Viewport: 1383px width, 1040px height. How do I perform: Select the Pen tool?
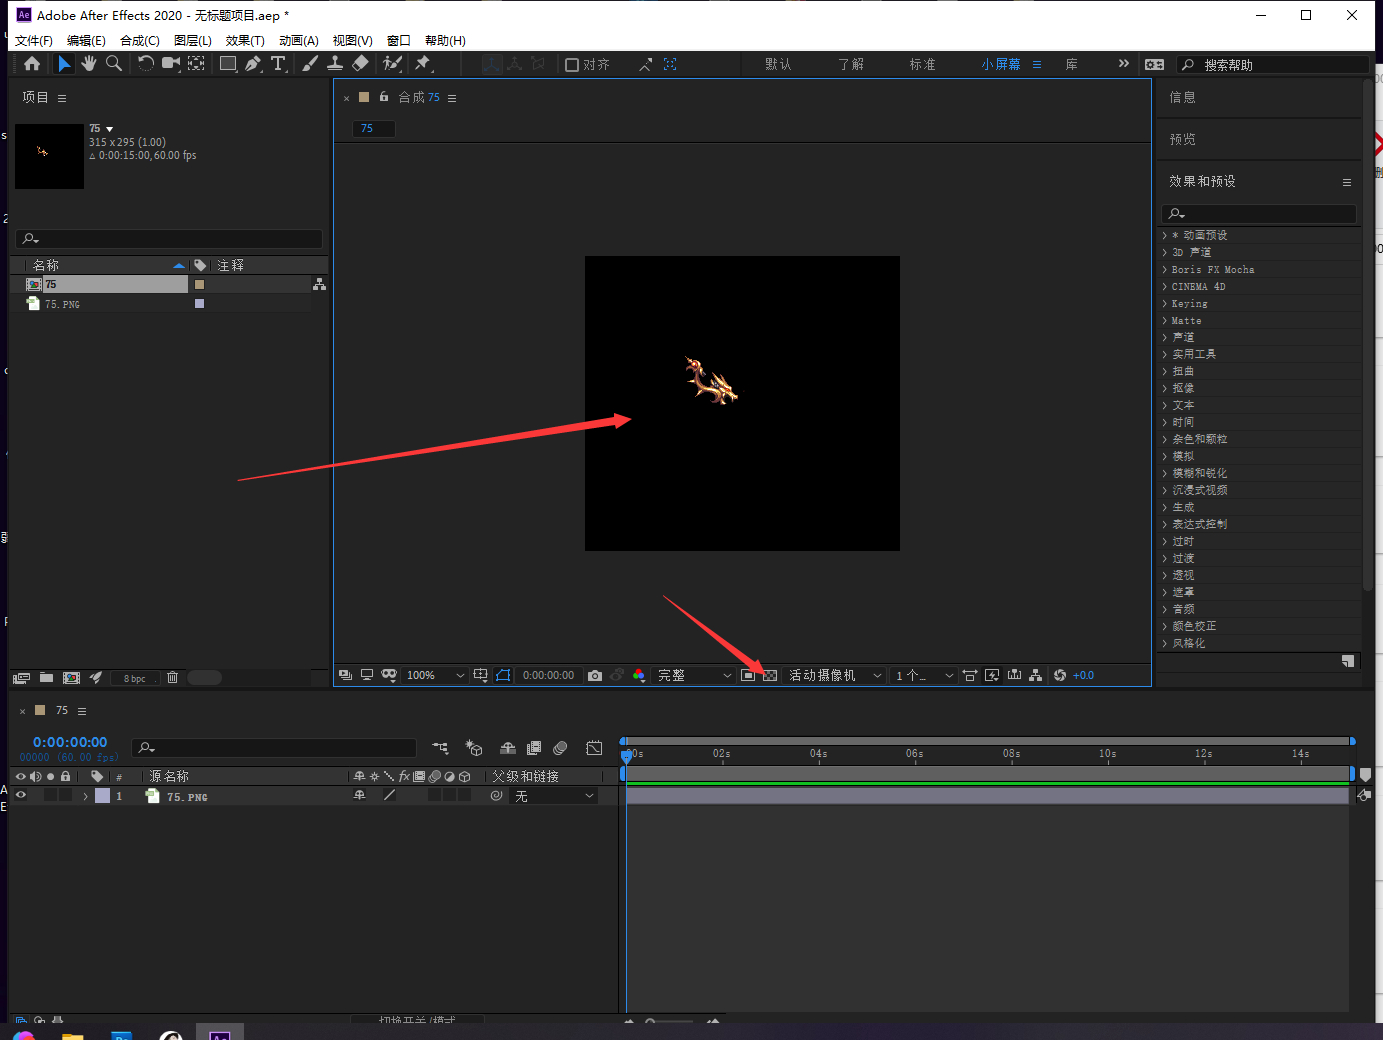pyautogui.click(x=253, y=64)
